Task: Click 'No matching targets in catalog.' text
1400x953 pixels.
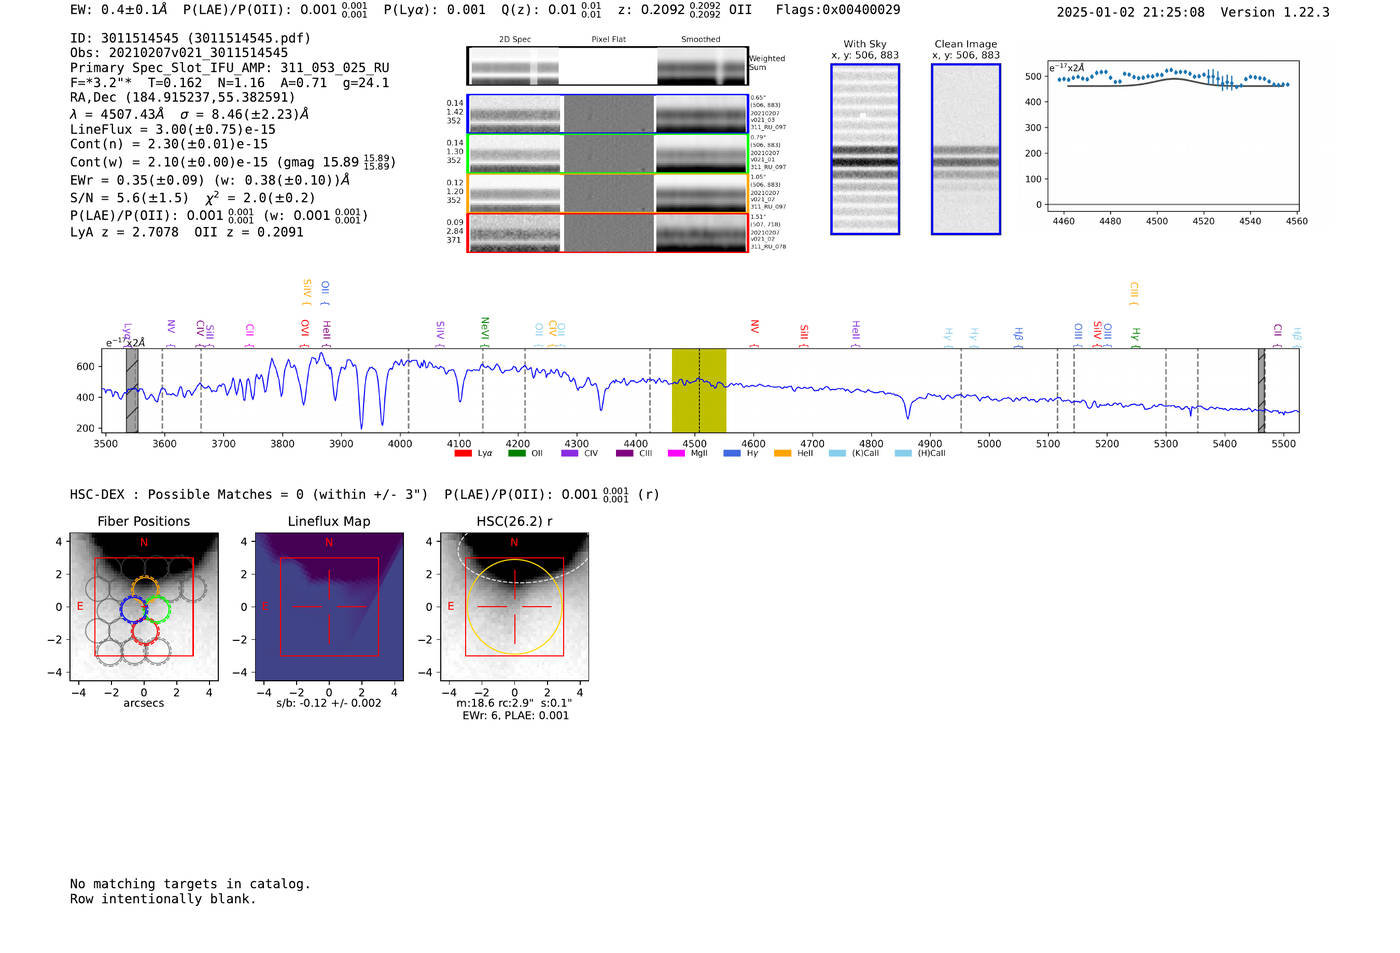Action: pos(190,884)
